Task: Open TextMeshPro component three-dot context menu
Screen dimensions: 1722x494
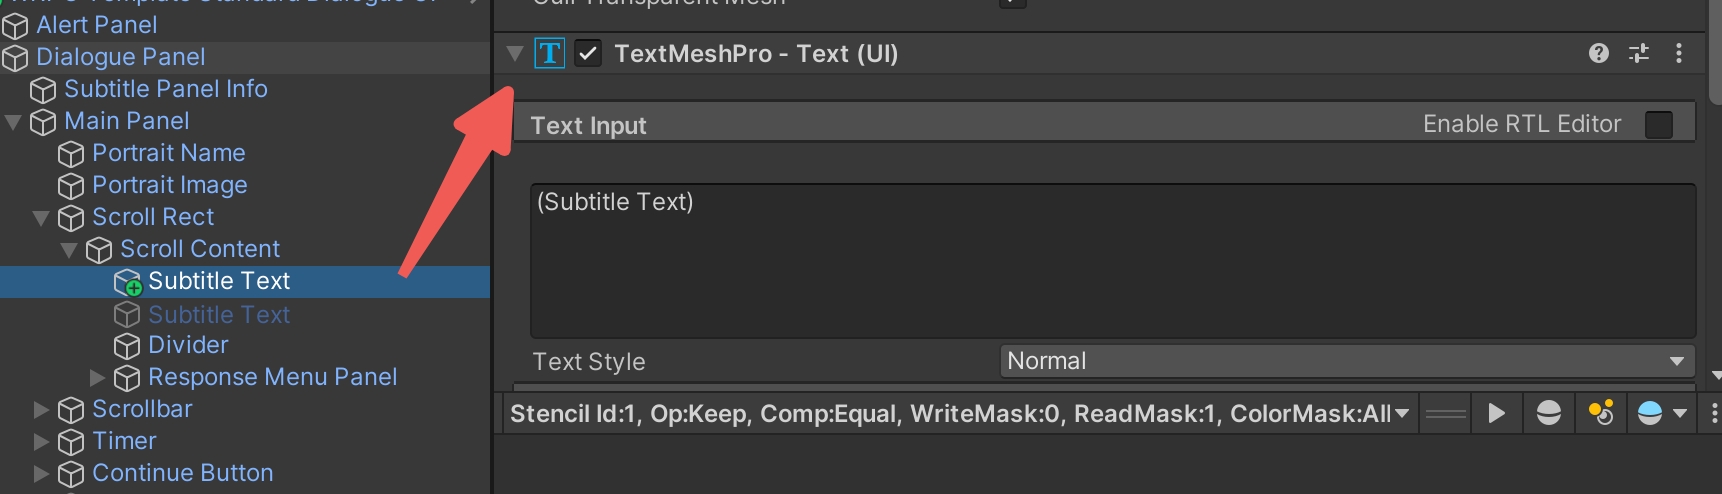Action: pos(1679,53)
